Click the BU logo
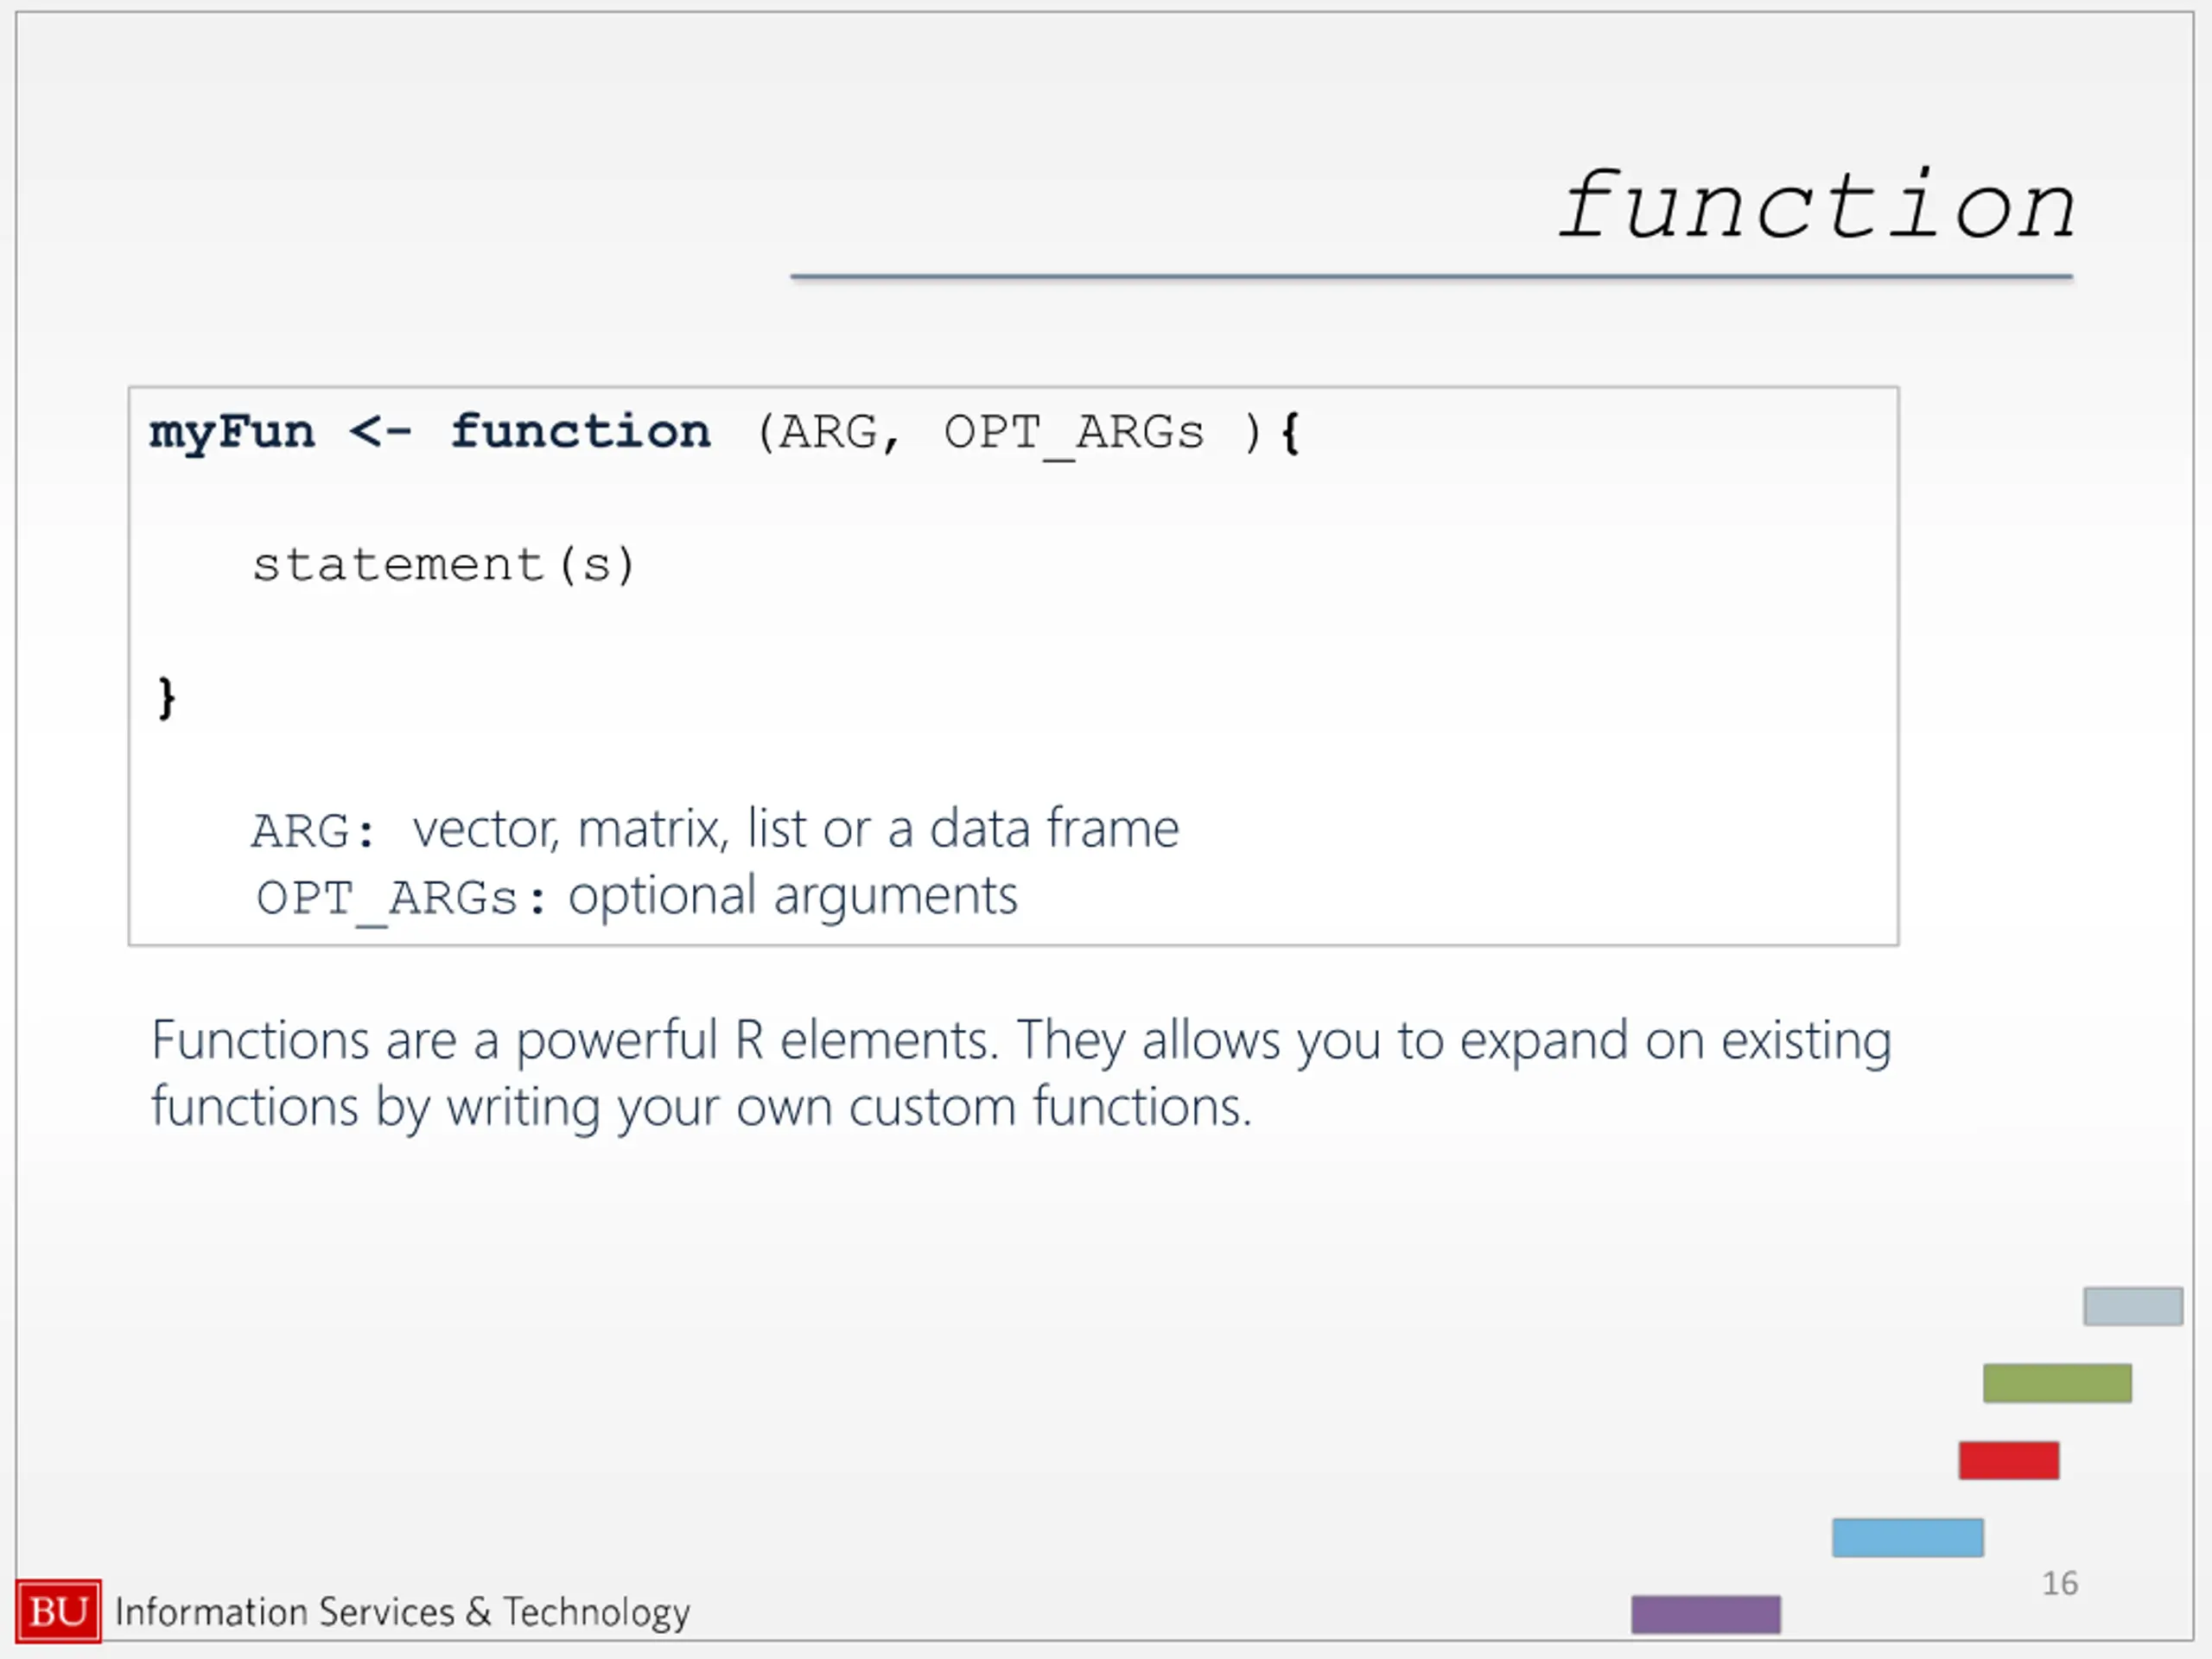The image size is (2212, 1659). click(59, 1611)
